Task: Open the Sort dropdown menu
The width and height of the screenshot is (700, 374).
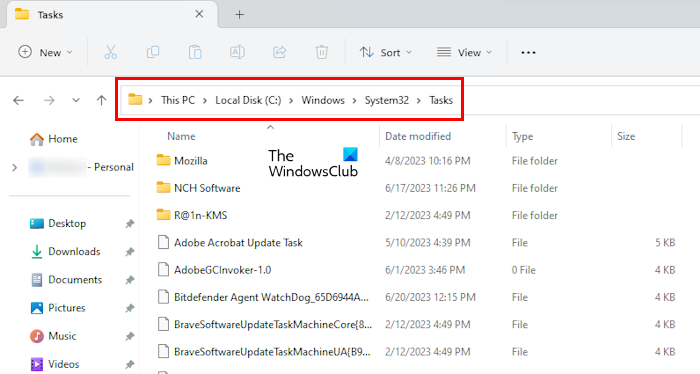Action: (x=386, y=52)
